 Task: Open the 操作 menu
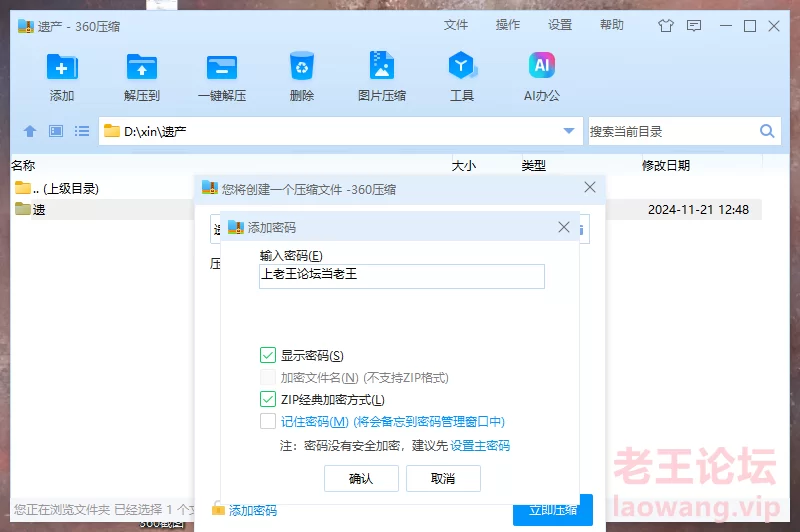(x=508, y=25)
